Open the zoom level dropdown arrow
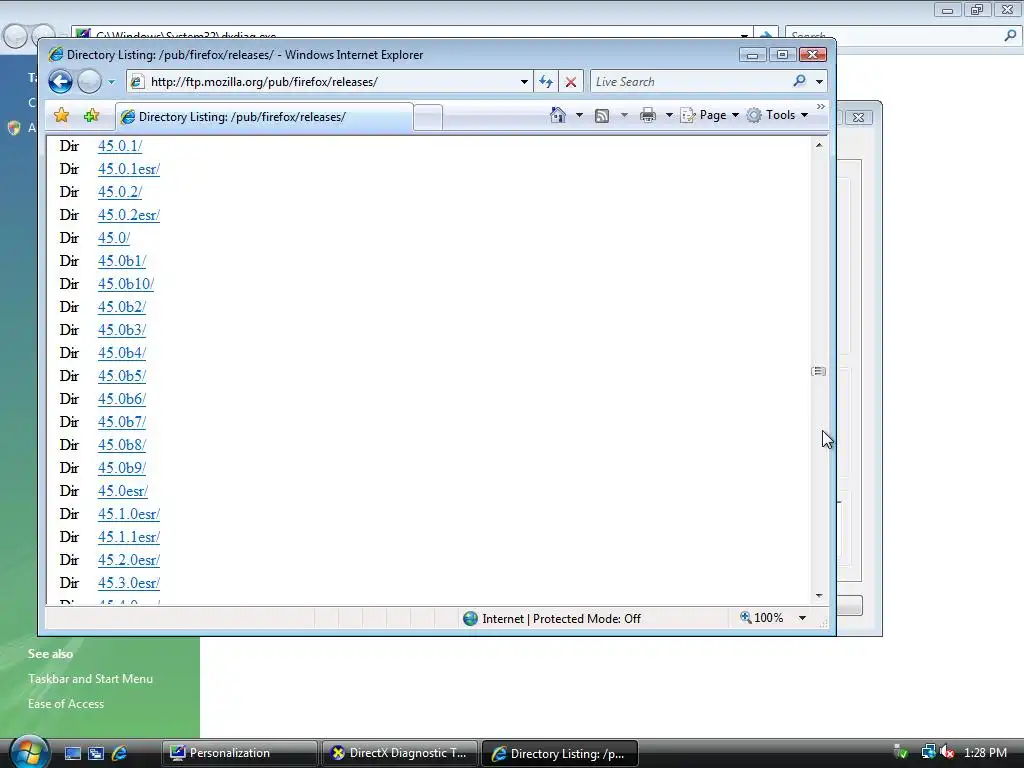 (x=803, y=618)
